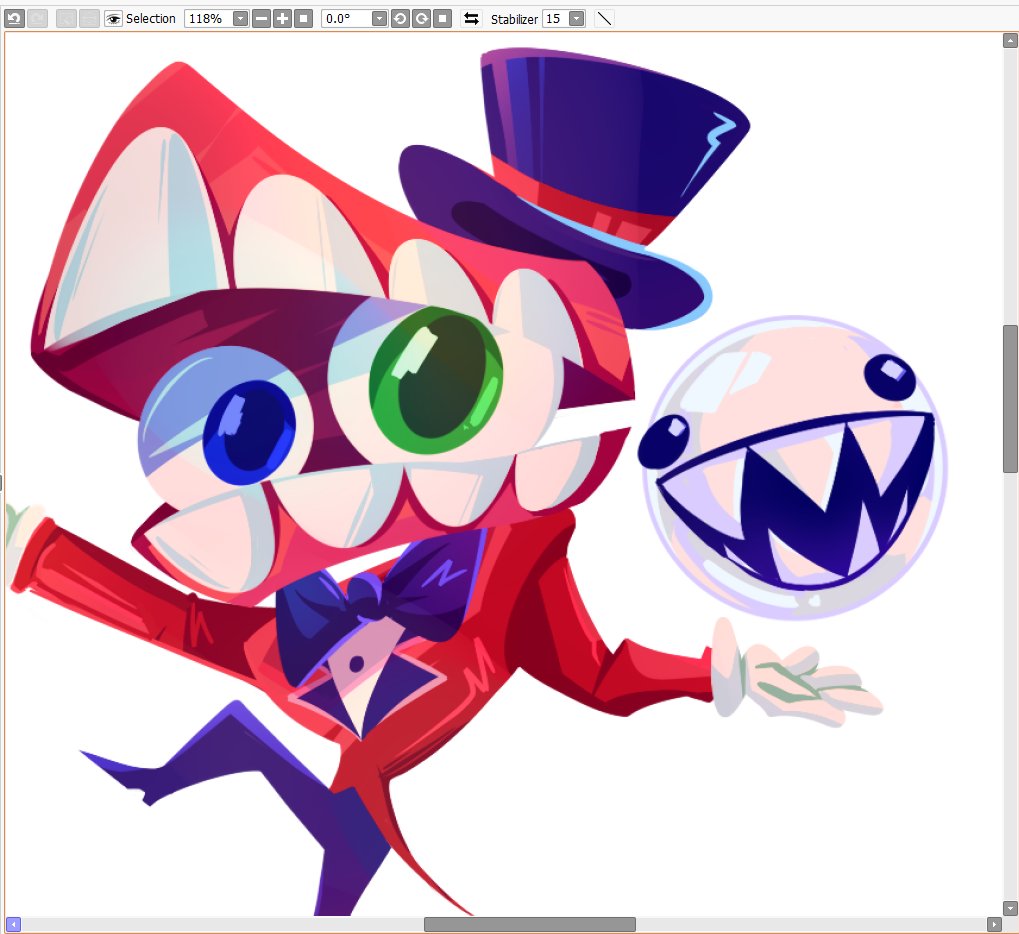Click the Selection label text
This screenshot has width=1019, height=934.
coord(151,19)
